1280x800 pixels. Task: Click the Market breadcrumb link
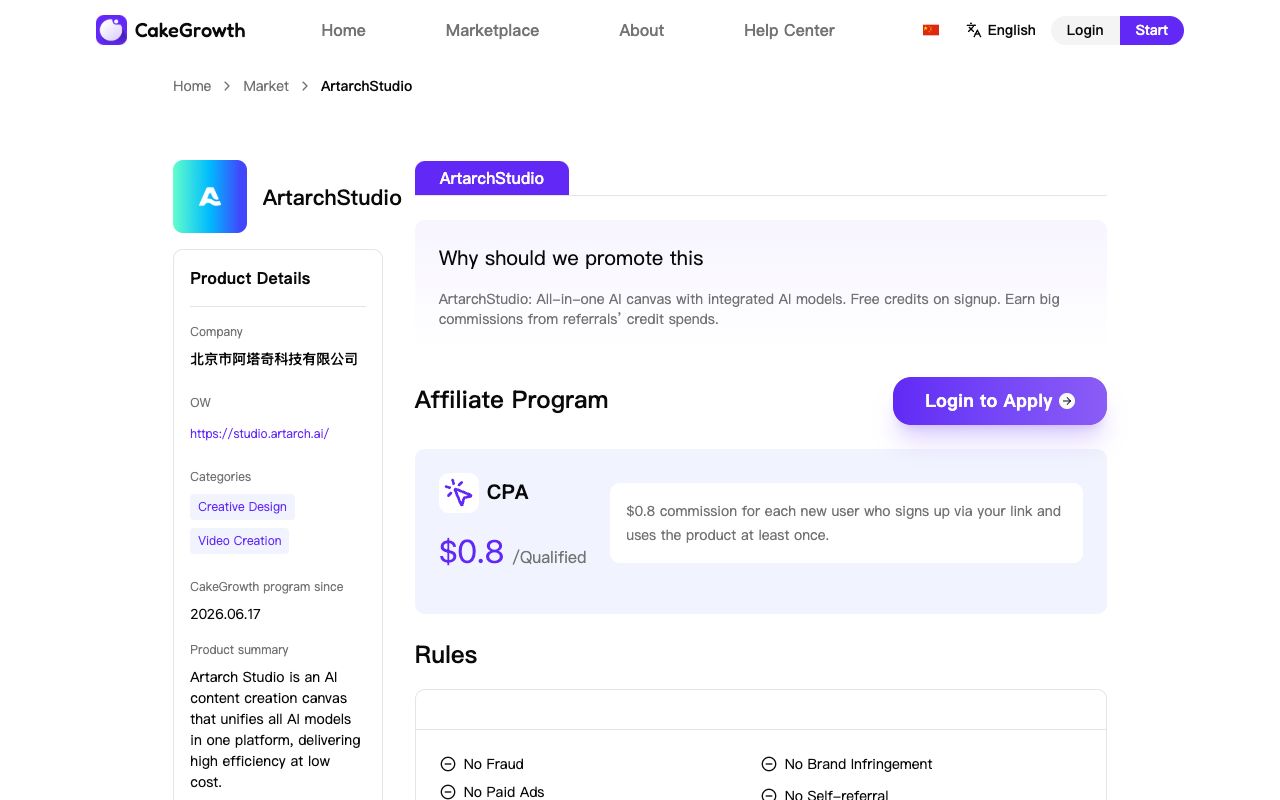[x=266, y=86]
